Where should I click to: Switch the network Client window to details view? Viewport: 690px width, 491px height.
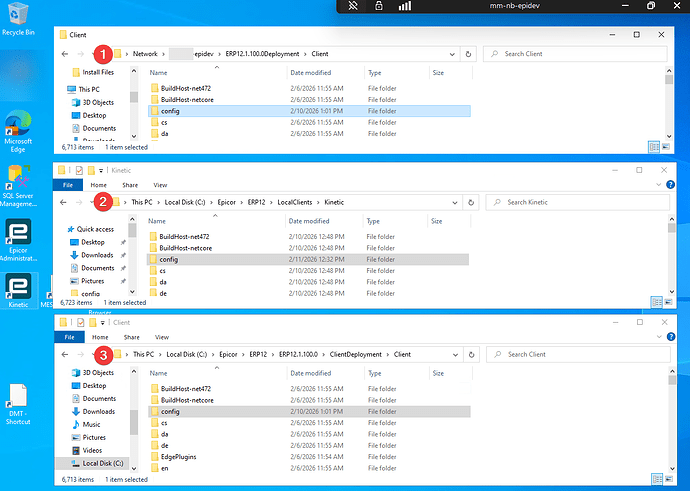click(654, 147)
